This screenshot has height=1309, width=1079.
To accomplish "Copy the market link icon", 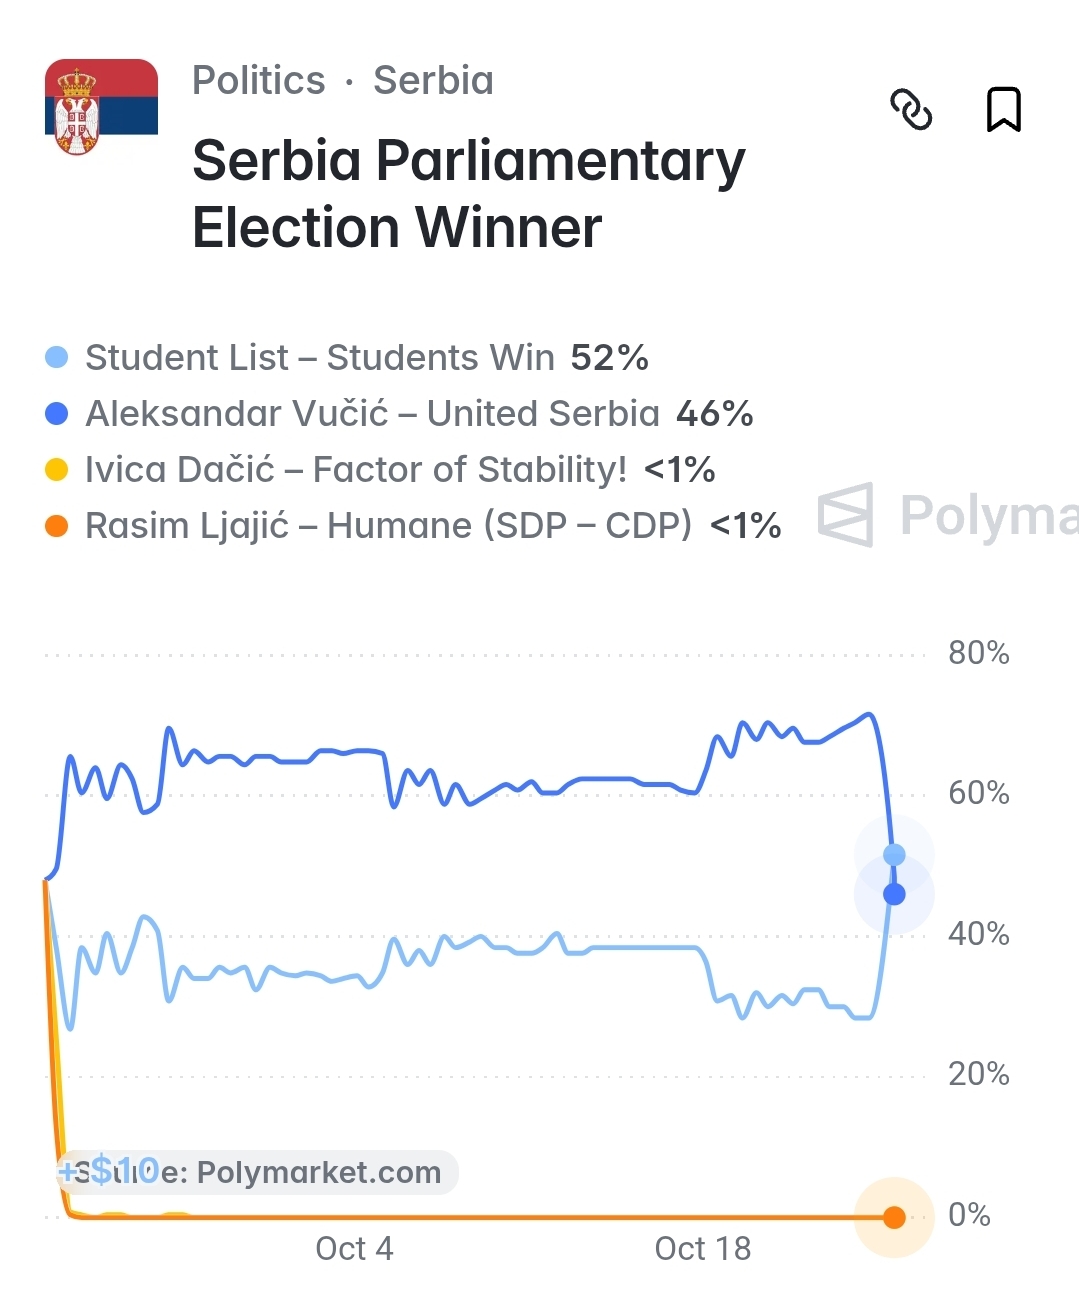I will 911,110.
